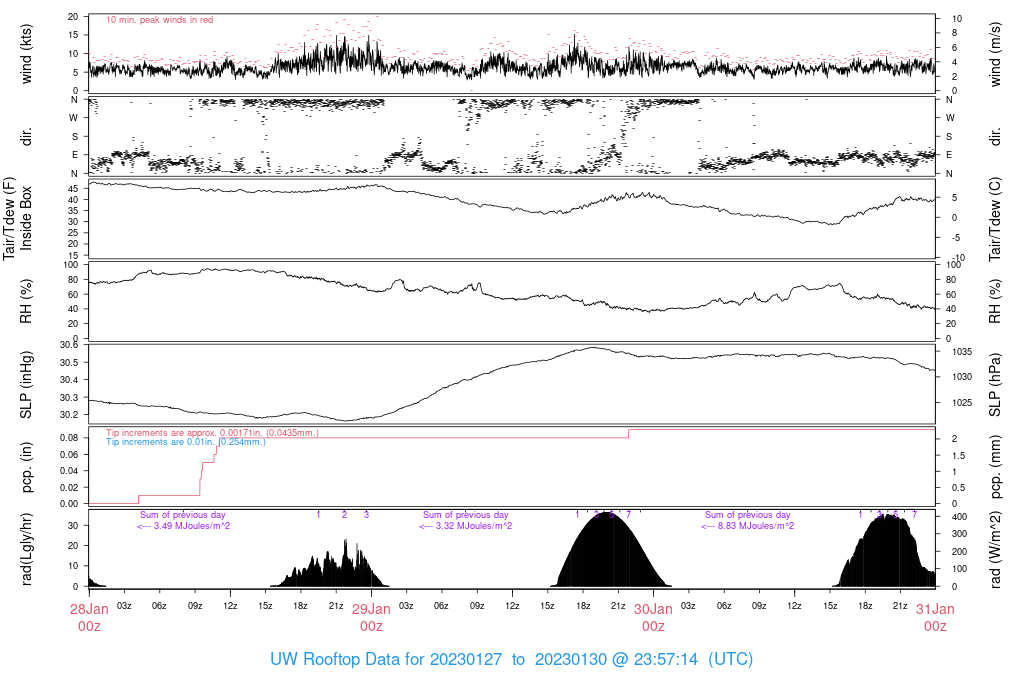Select the 'wind (m/s)' axis label
The height and width of the screenshot is (700, 1024).
[x=995, y=54]
